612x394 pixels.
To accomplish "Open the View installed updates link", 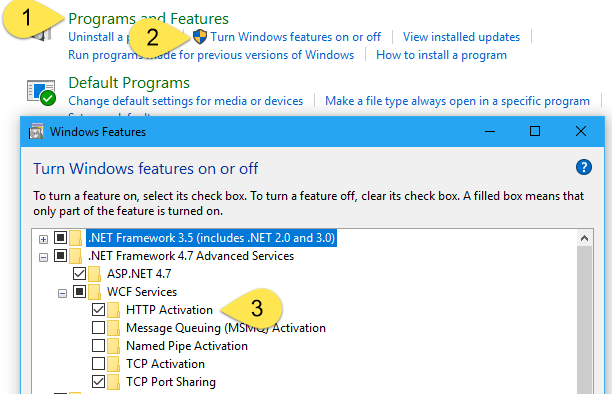I will 461,37.
